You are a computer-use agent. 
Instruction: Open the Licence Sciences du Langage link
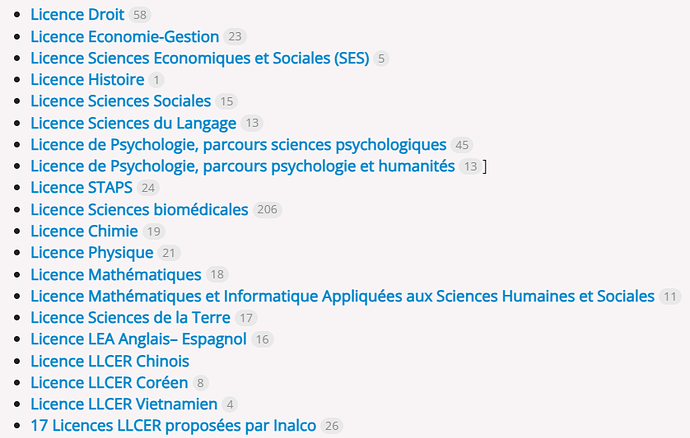tap(133, 123)
